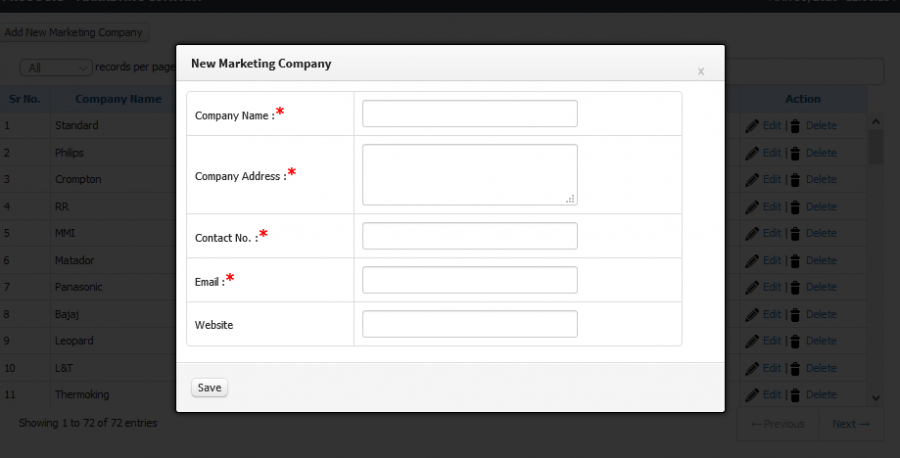Click Delete link for Philips company

click(x=821, y=153)
